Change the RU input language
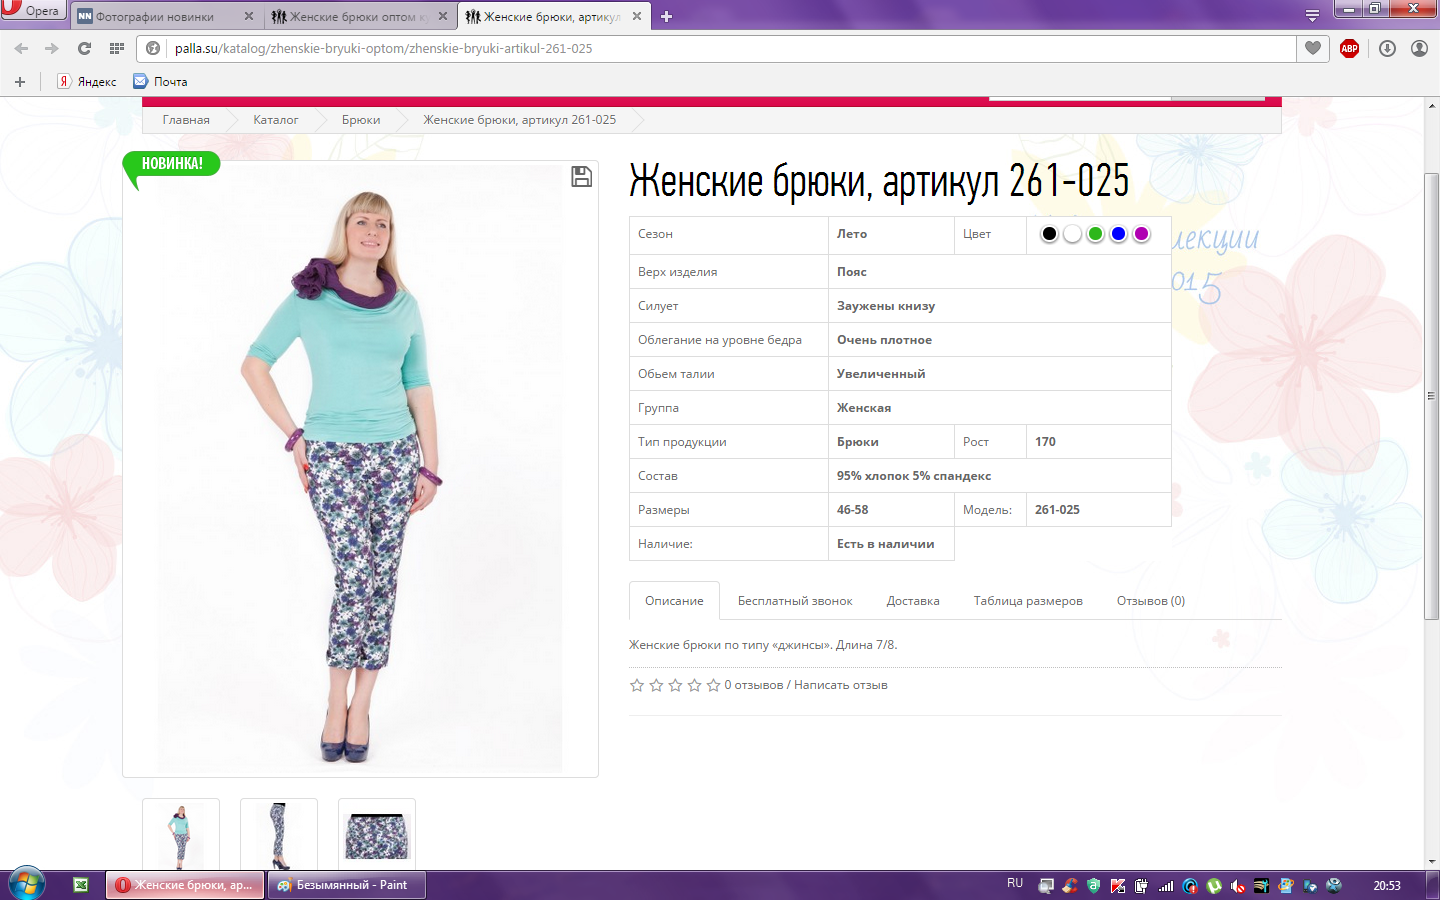This screenshot has height=900, width=1440. [1015, 884]
